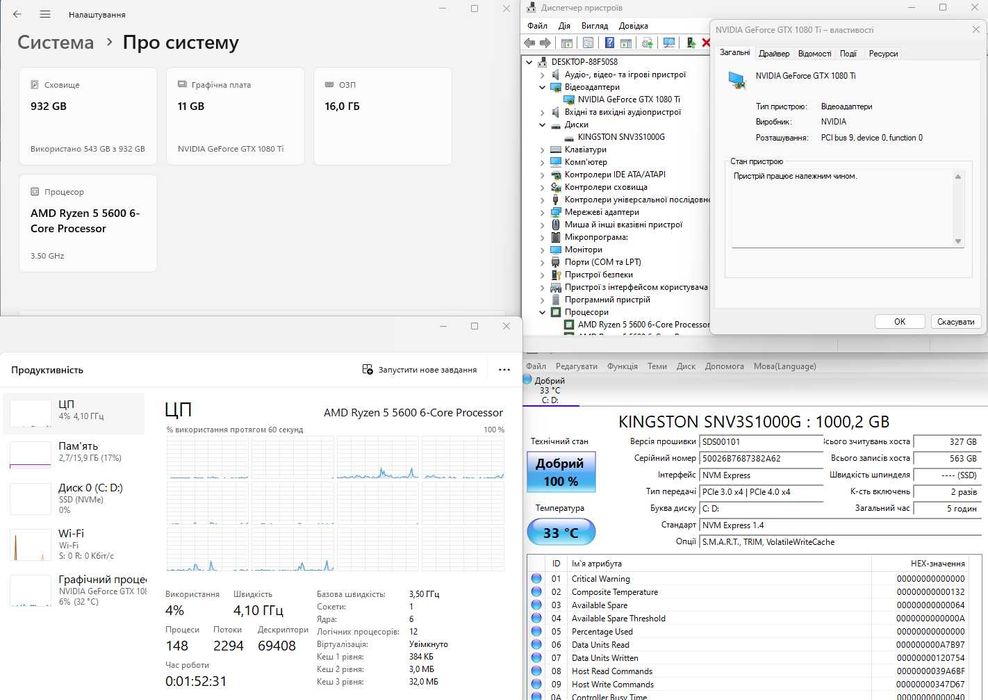Screen dimensions: 988x700
Task: Switch to the Ресурси tab
Action: point(883,54)
